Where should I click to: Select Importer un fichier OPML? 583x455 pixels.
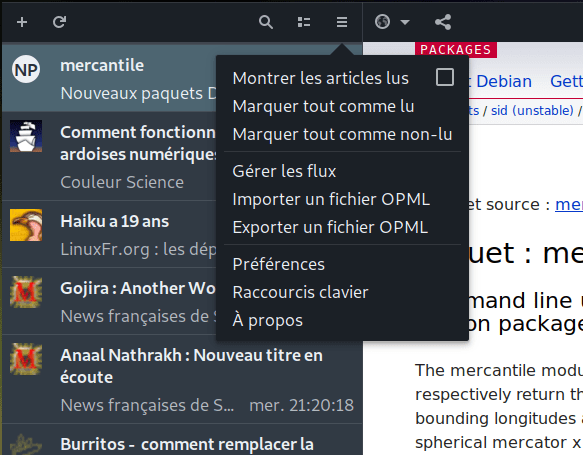pos(331,199)
